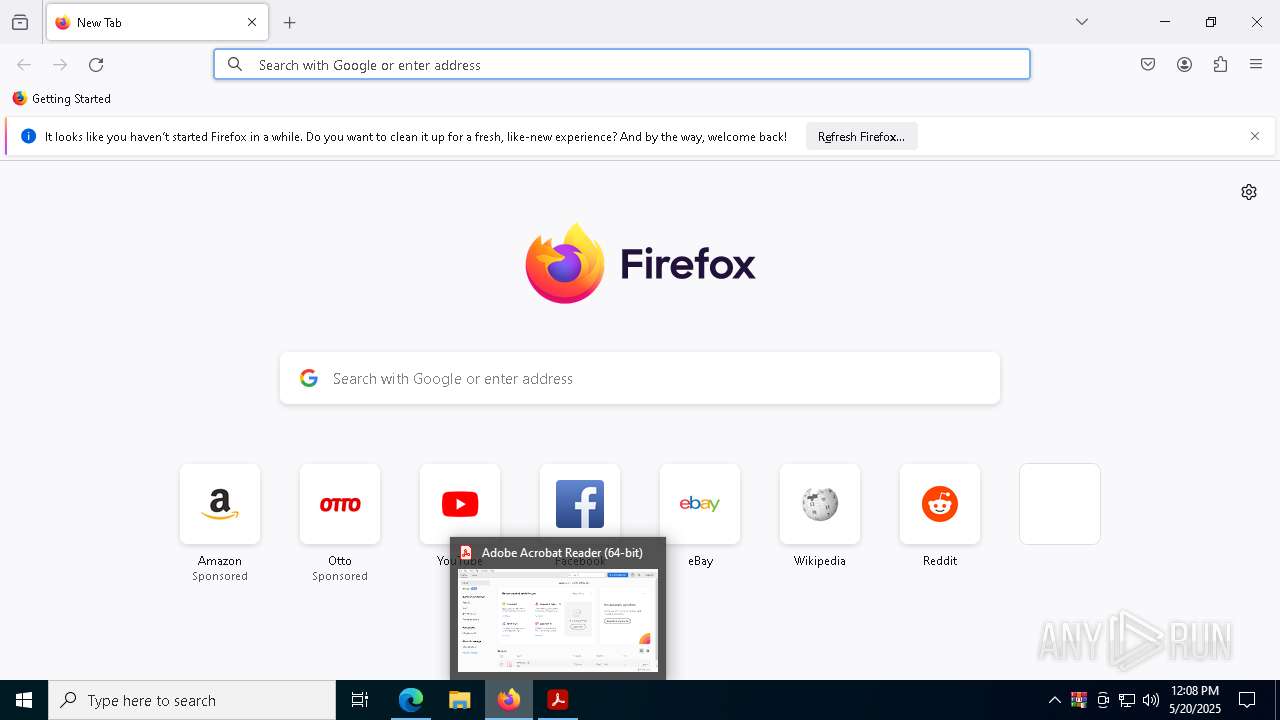Viewport: 1280px width, 720px height.
Task: Dismiss the refresh Firefox notification bar
Action: (x=1255, y=136)
